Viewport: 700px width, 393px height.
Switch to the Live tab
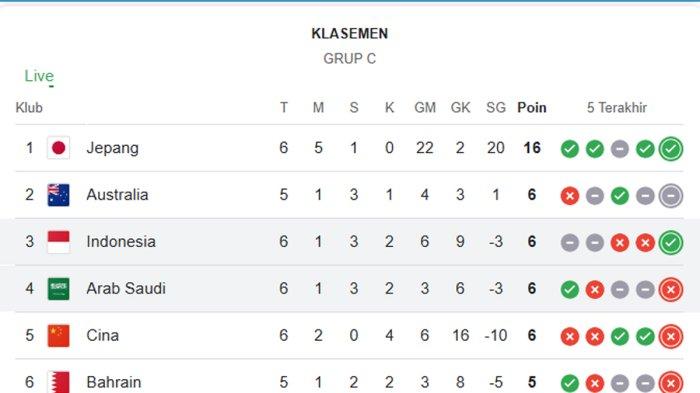[x=39, y=76]
